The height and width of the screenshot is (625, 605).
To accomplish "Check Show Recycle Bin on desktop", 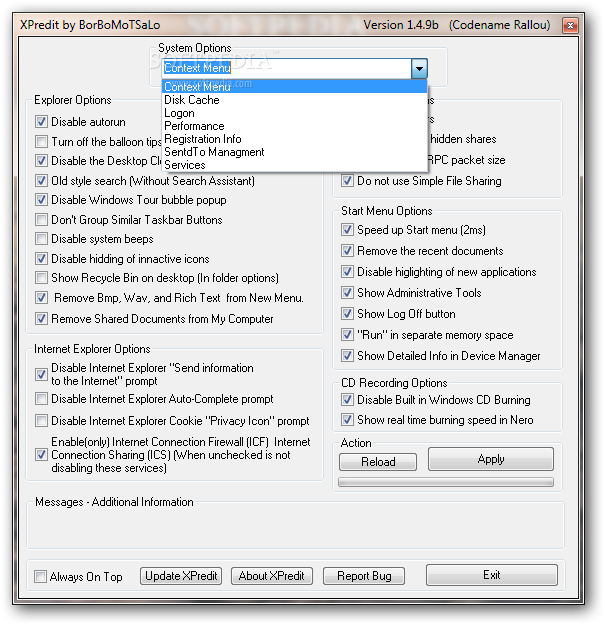I will pyautogui.click(x=41, y=278).
